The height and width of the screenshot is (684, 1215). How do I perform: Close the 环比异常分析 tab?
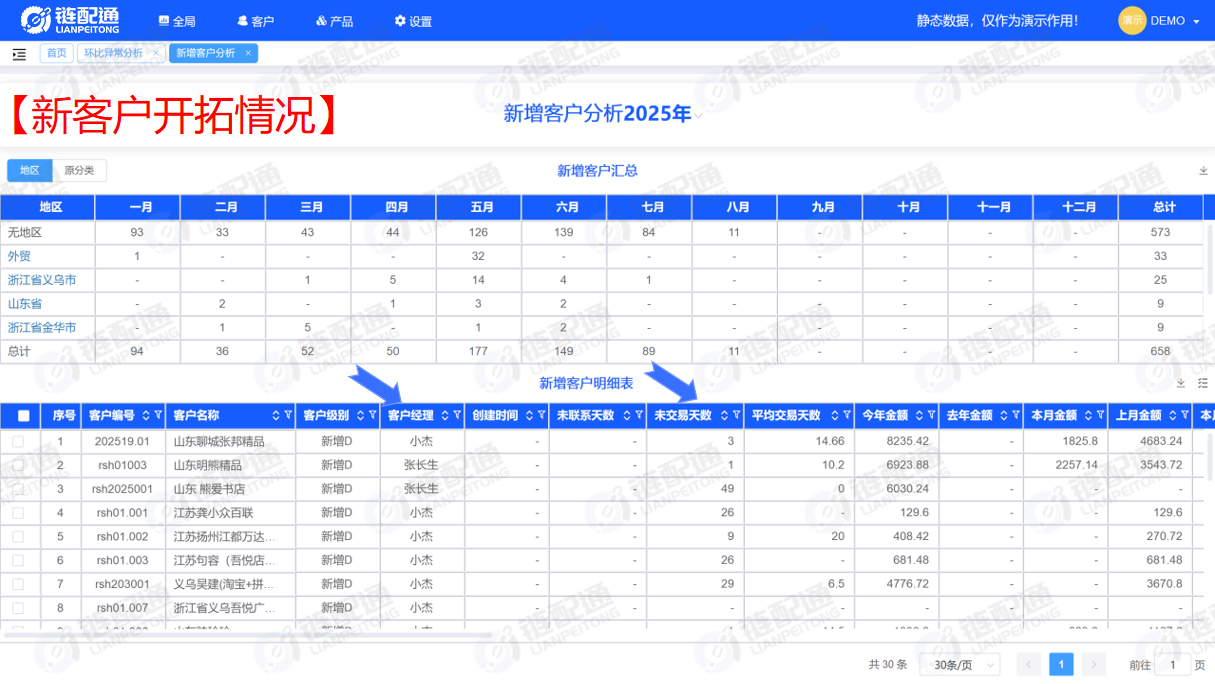pos(156,53)
